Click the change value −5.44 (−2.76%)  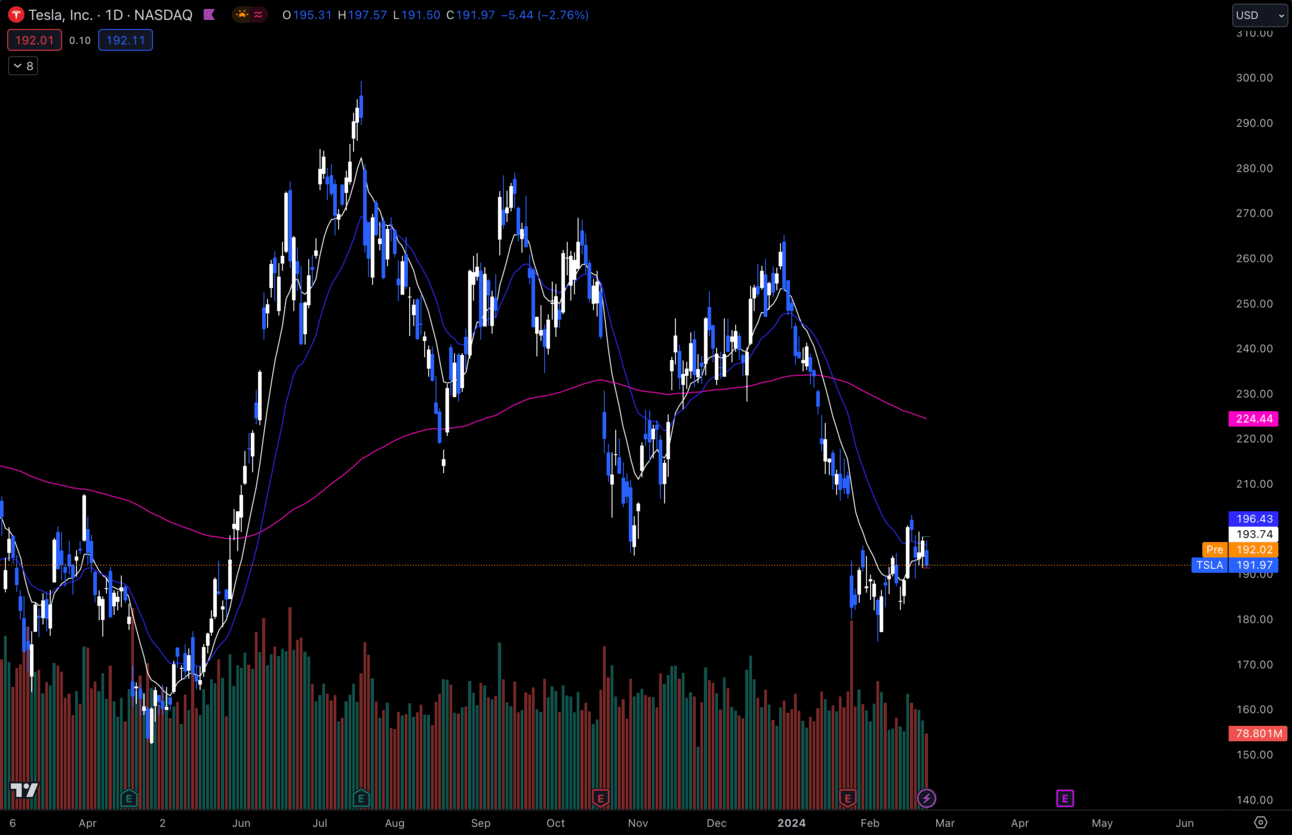click(x=545, y=15)
